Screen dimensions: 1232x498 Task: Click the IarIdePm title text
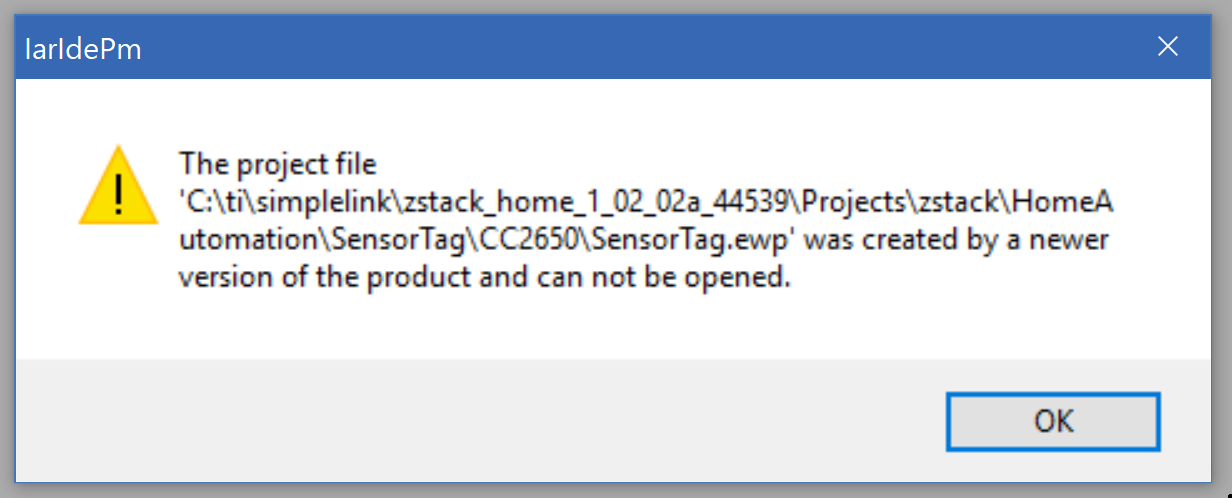[x=82, y=48]
